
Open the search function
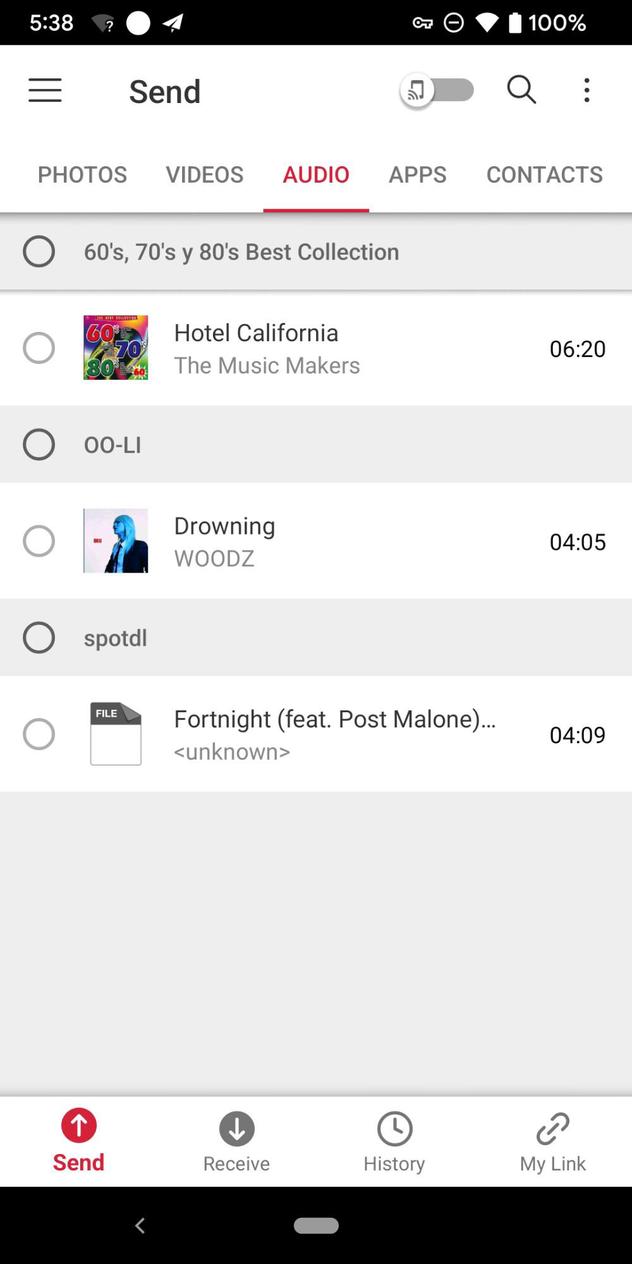point(521,90)
